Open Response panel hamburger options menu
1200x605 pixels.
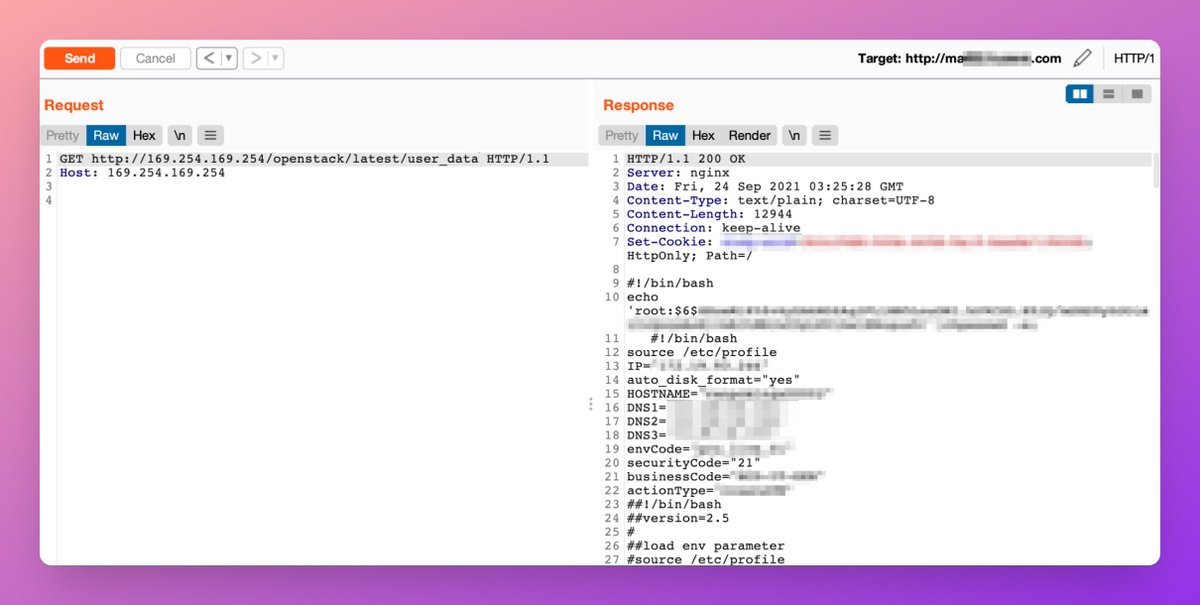tap(825, 135)
